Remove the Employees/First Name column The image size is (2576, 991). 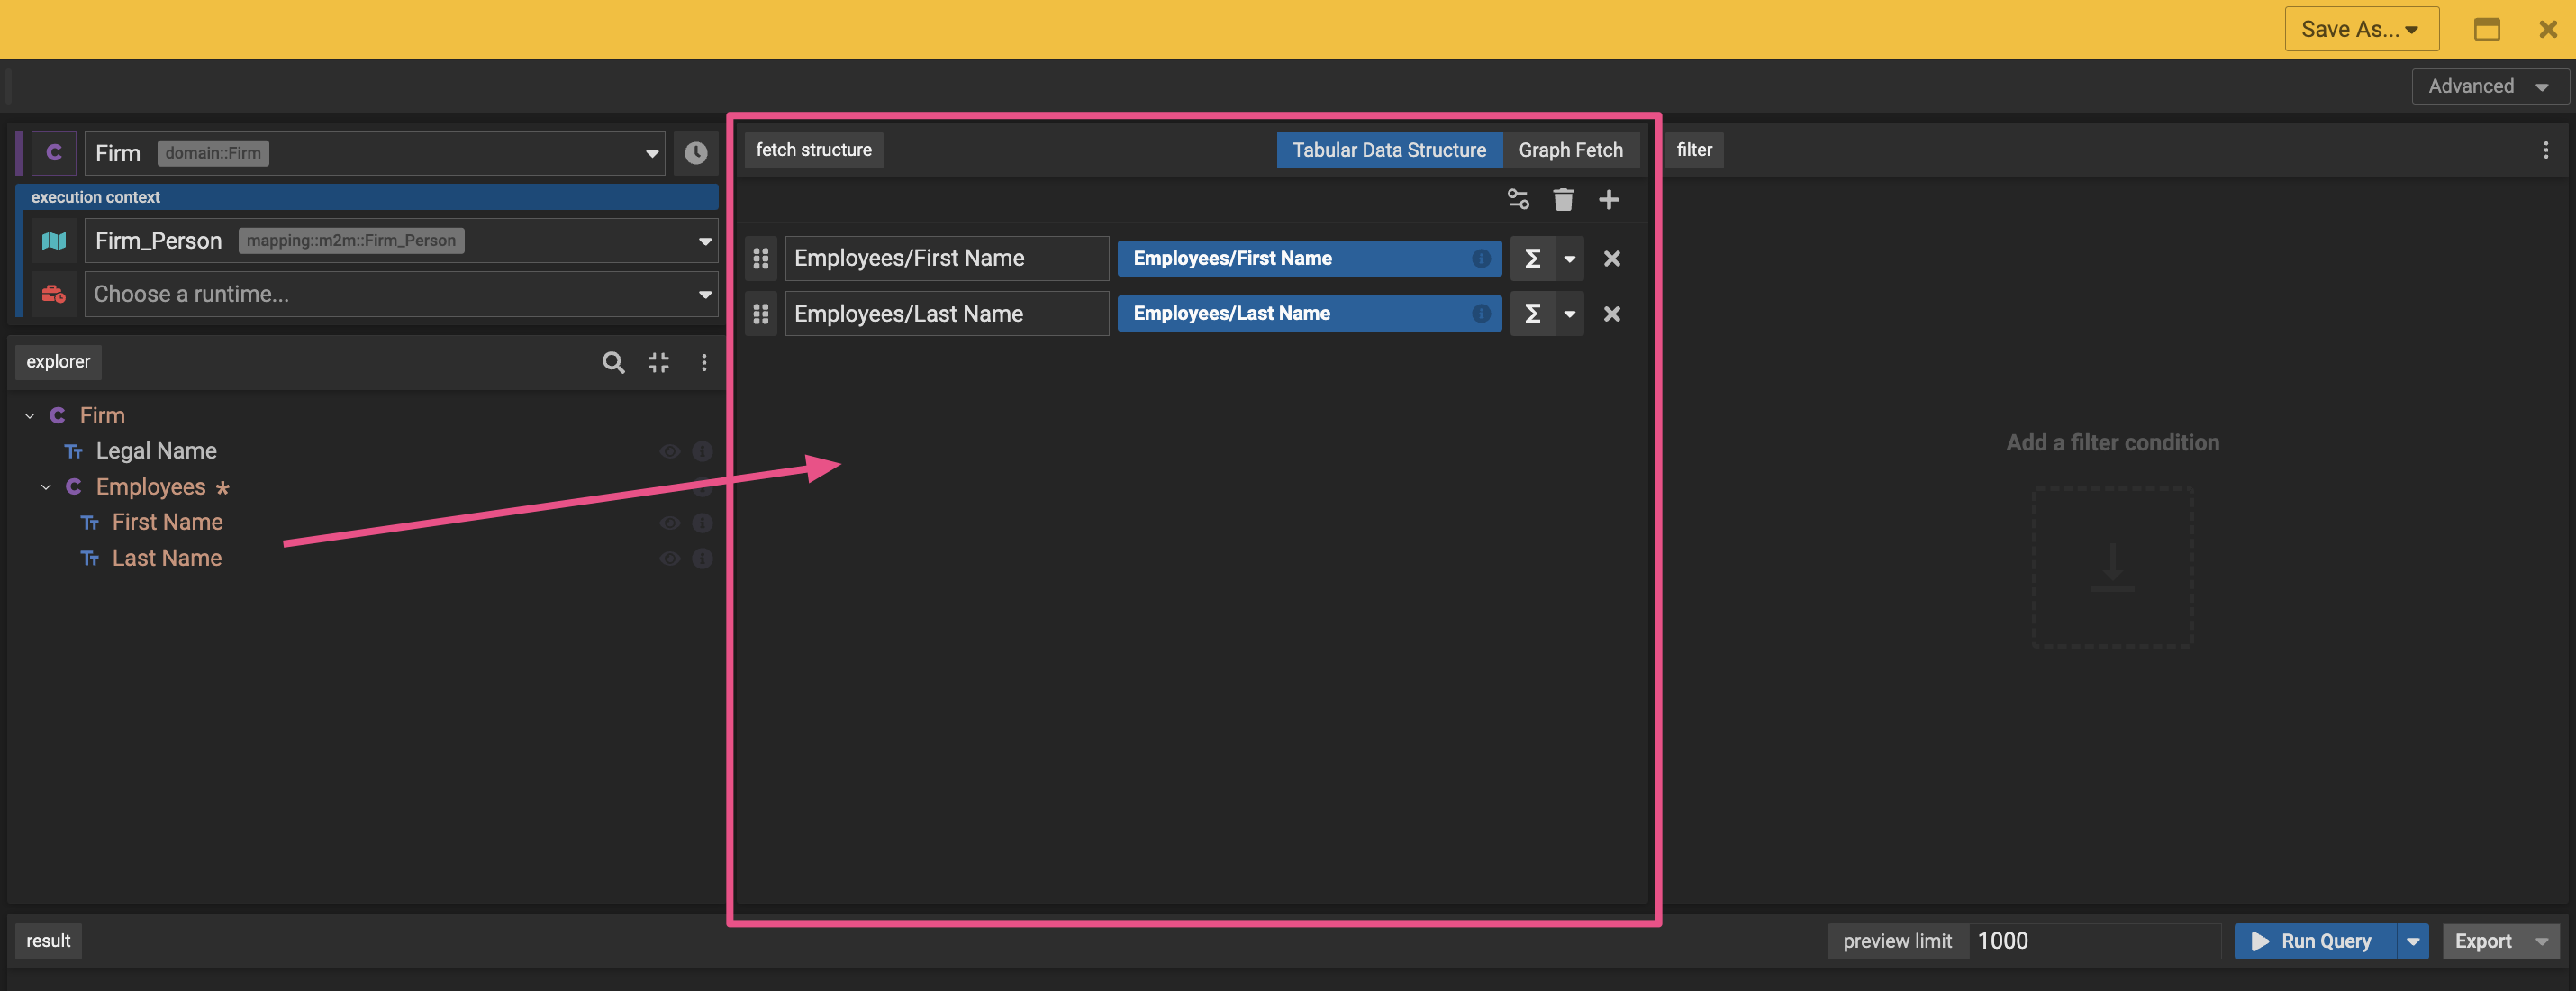[x=1611, y=258]
